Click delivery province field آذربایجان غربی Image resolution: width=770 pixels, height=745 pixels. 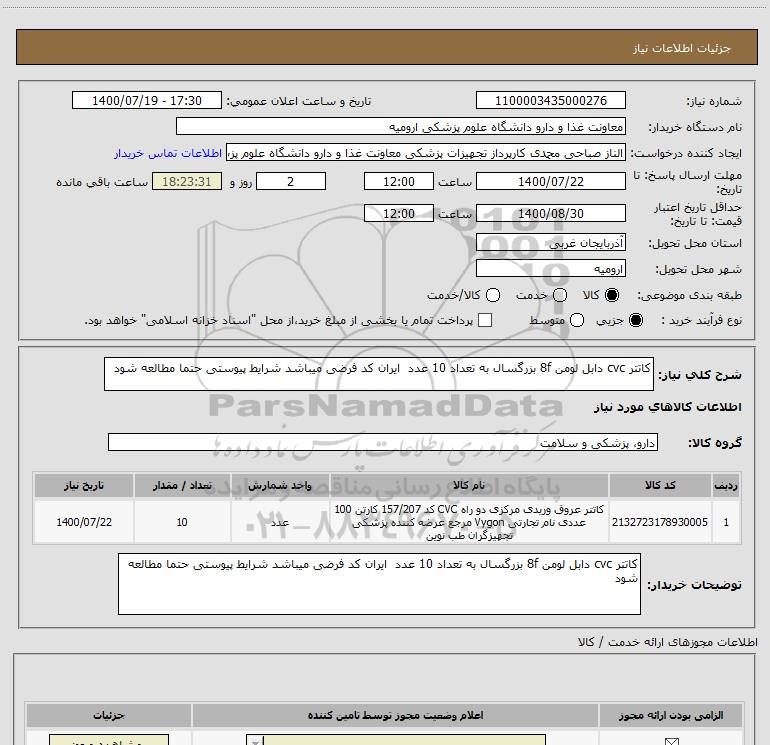pos(550,242)
